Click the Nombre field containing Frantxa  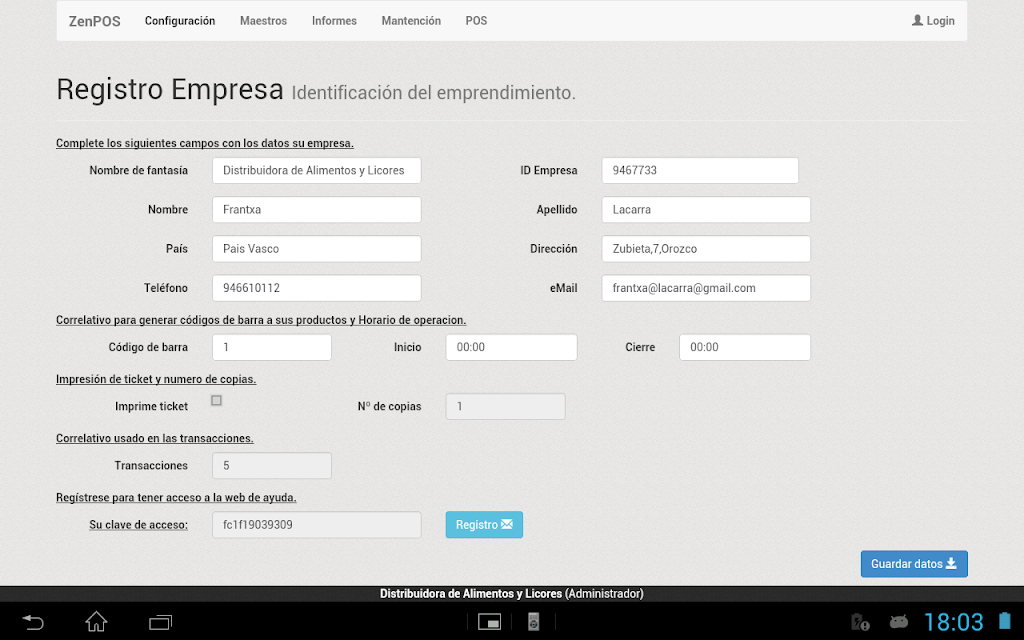(x=317, y=210)
